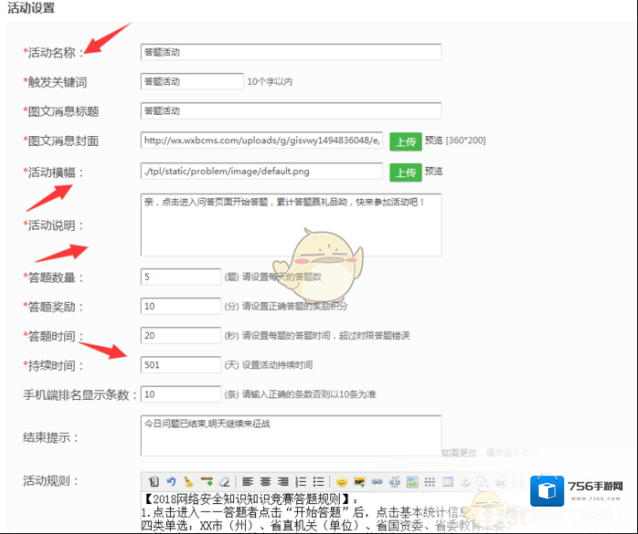This screenshot has width=638, height=534.
Task: Click the print icon in the toolbar
Action: point(500,482)
